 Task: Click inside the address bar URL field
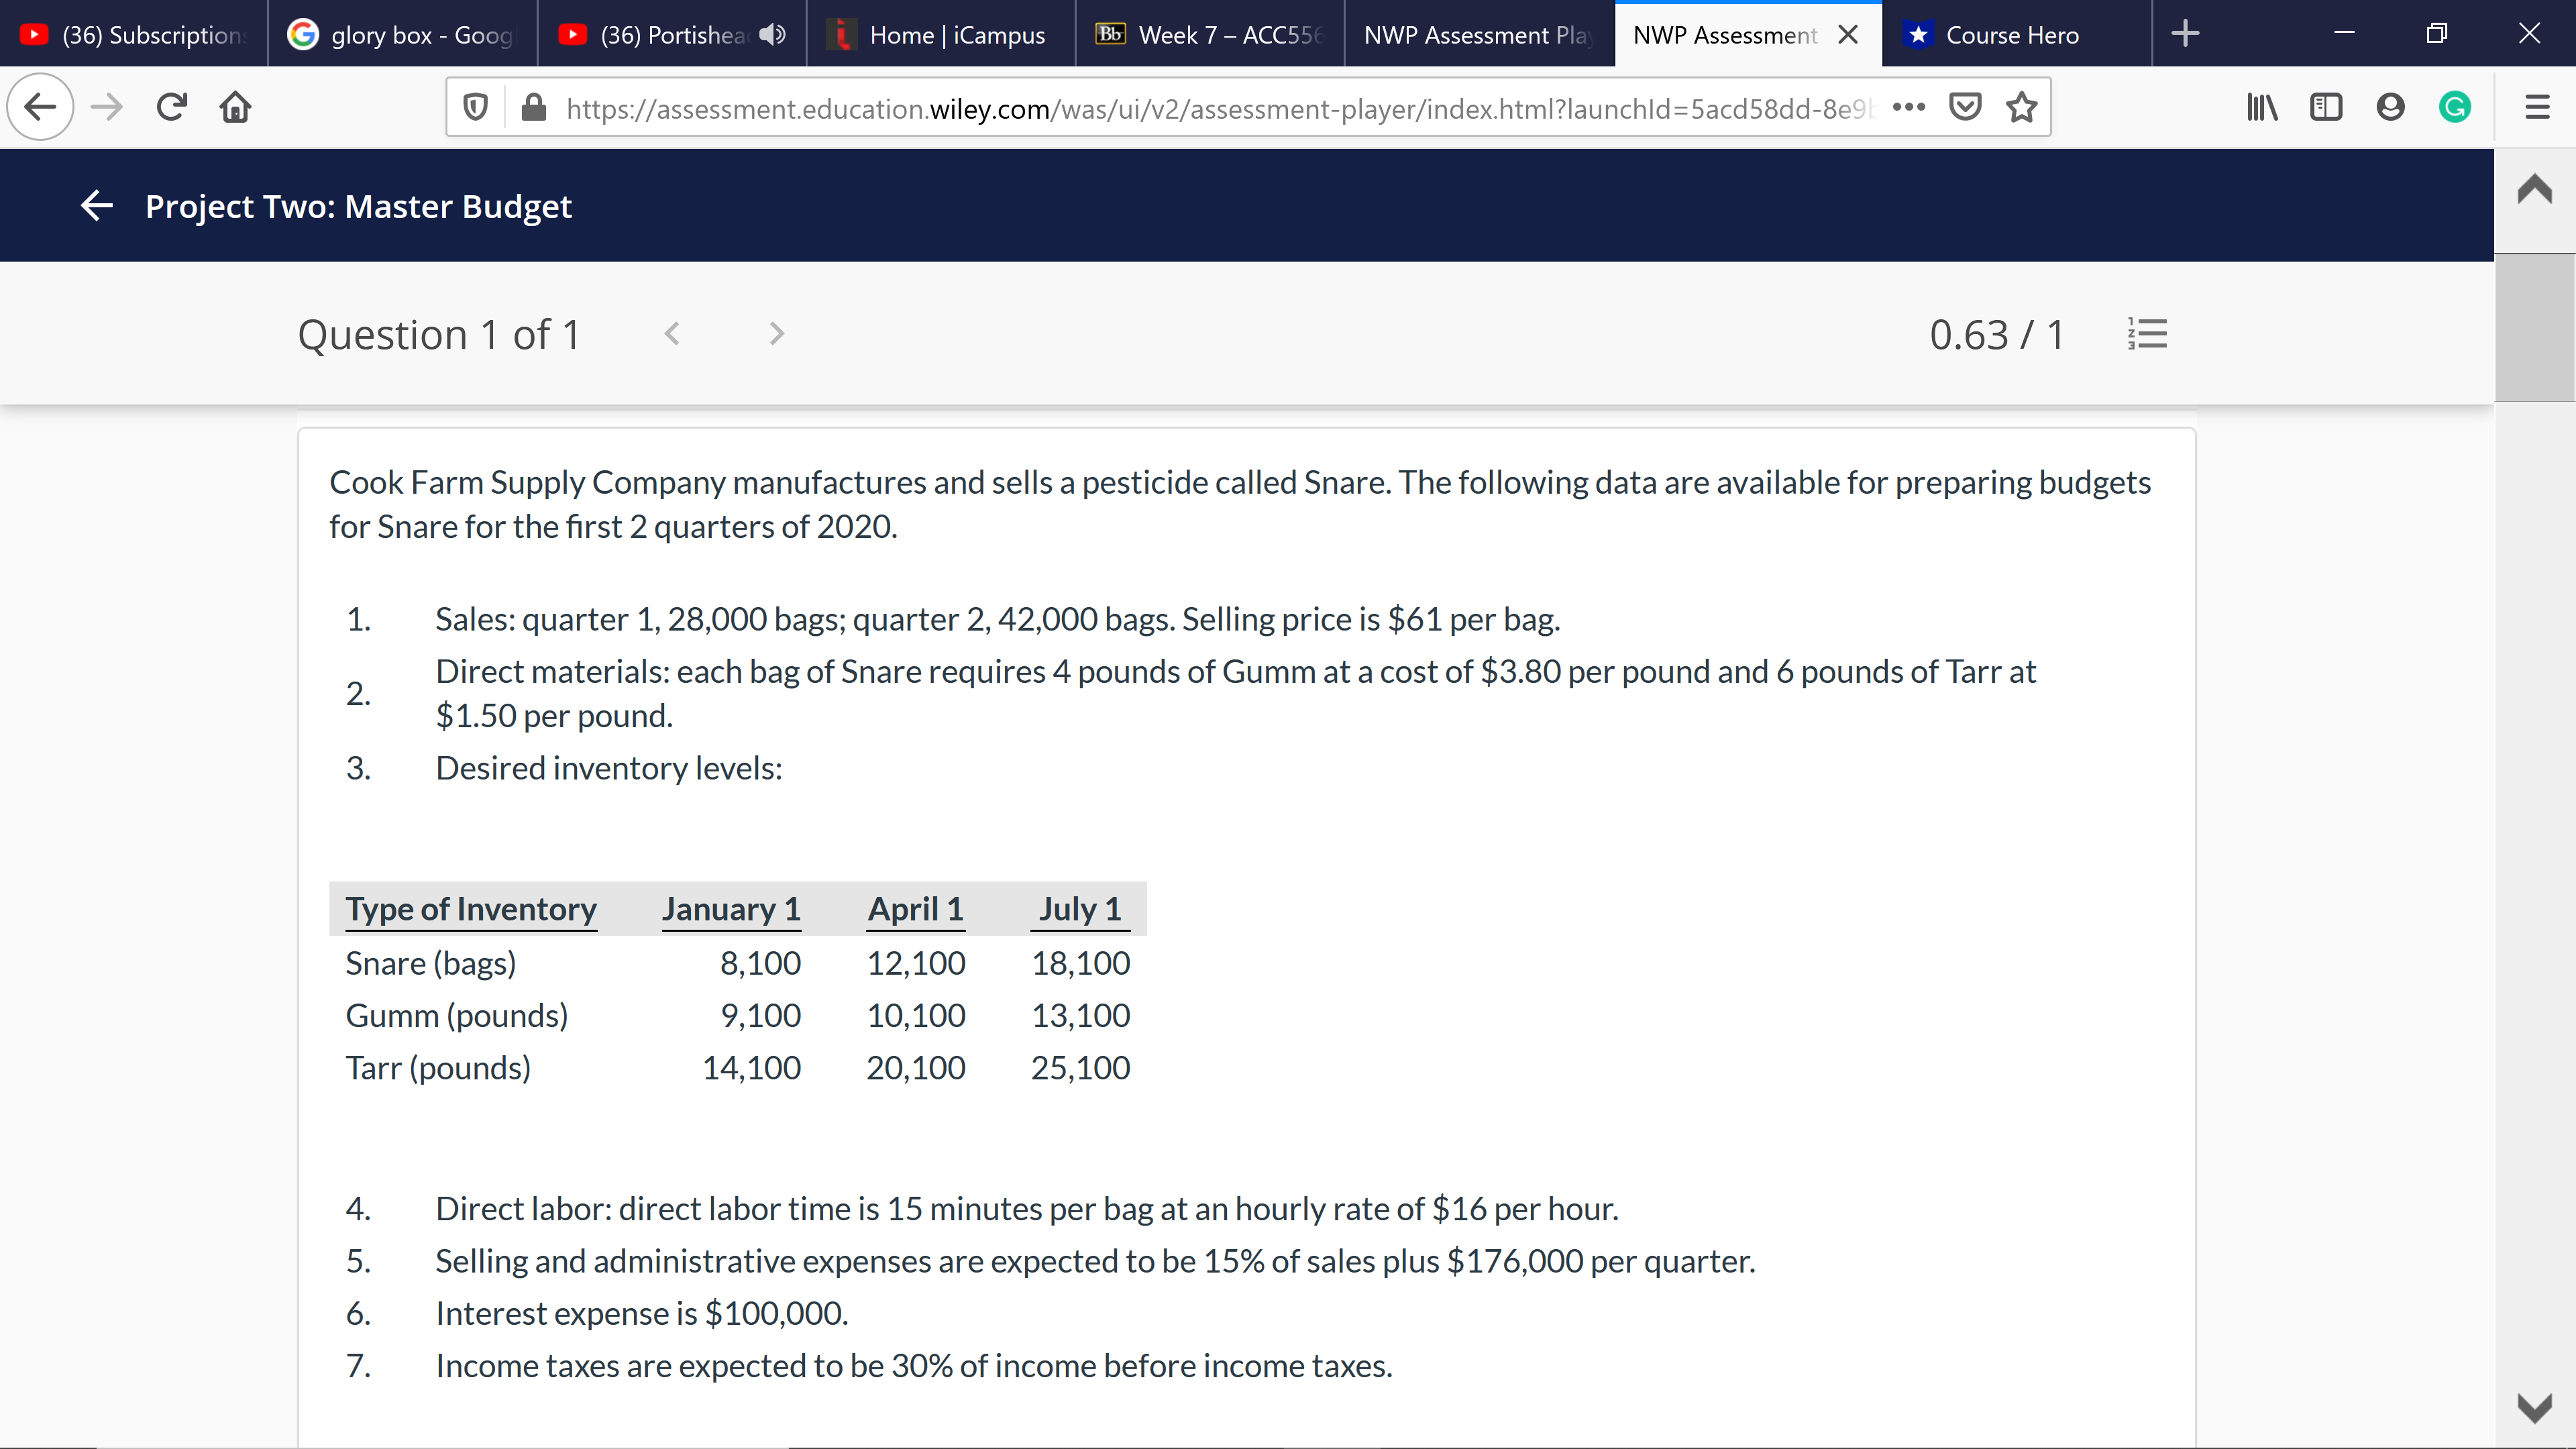(x=1200, y=108)
